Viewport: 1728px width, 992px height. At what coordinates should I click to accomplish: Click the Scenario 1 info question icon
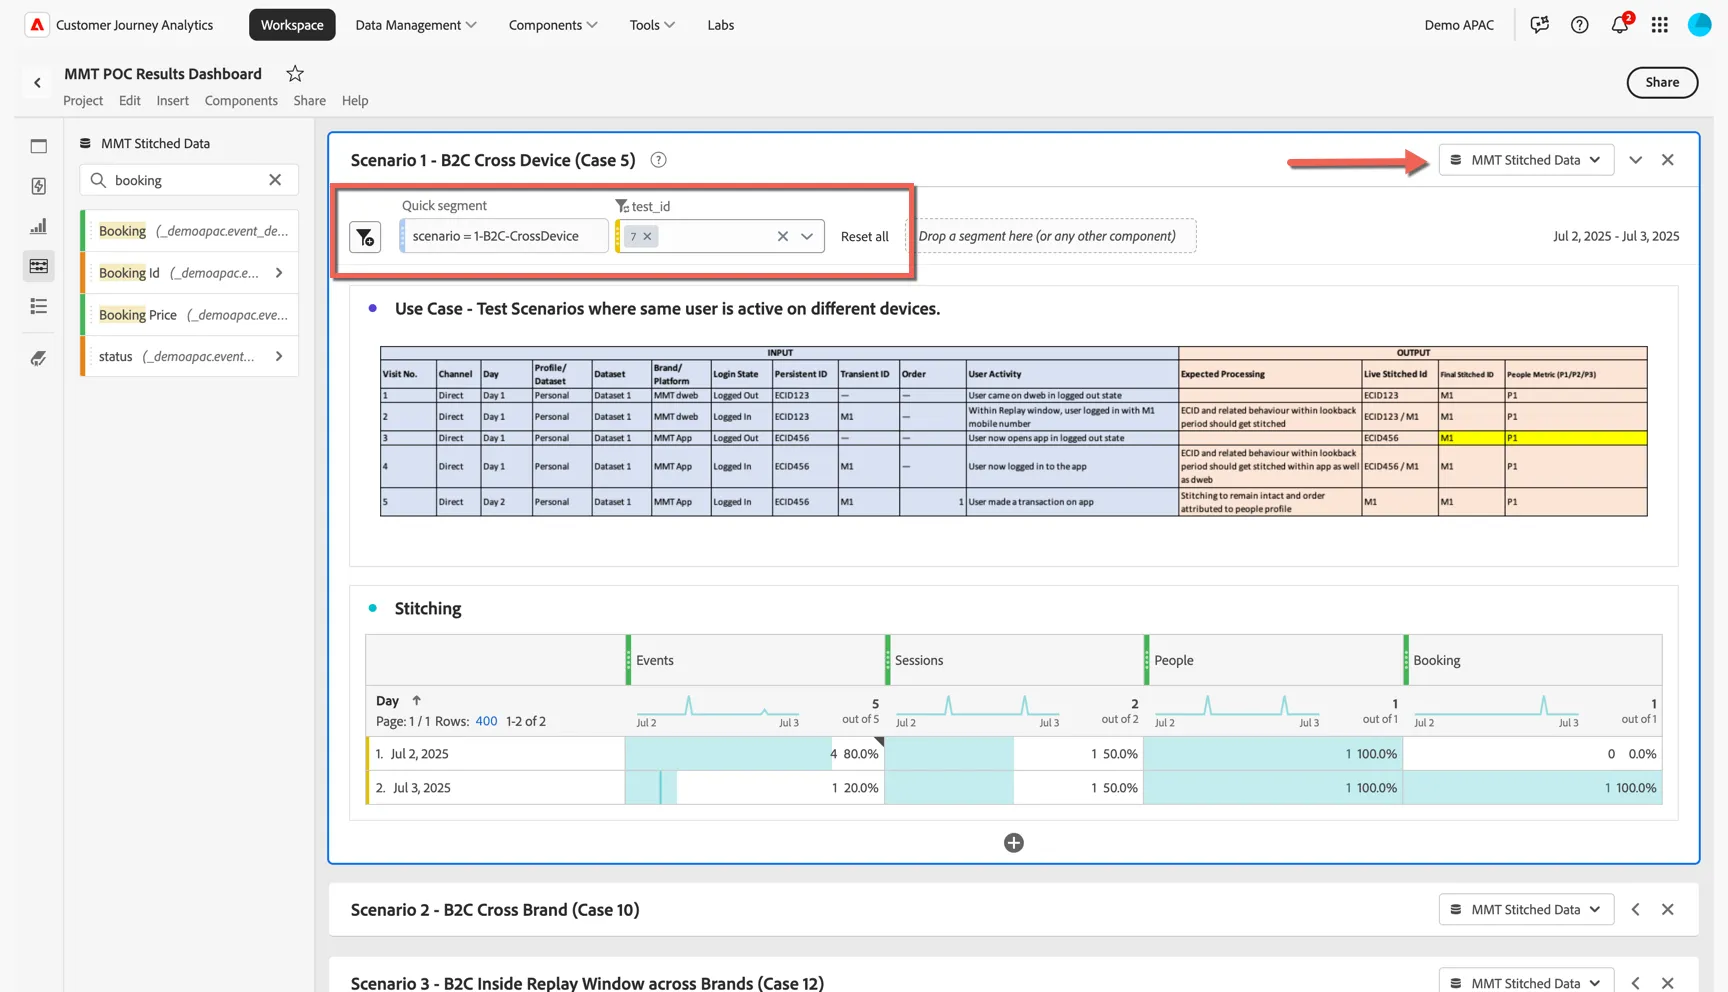[x=658, y=160]
